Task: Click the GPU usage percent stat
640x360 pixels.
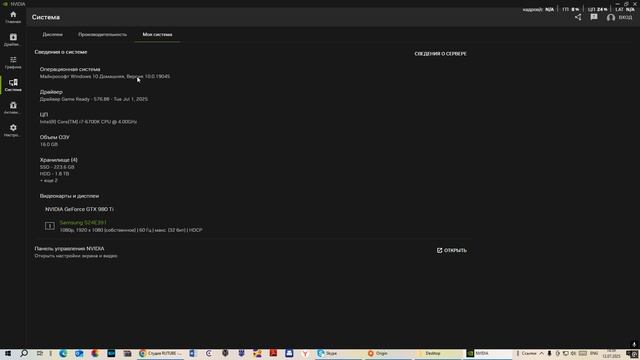Action: click(x=571, y=9)
